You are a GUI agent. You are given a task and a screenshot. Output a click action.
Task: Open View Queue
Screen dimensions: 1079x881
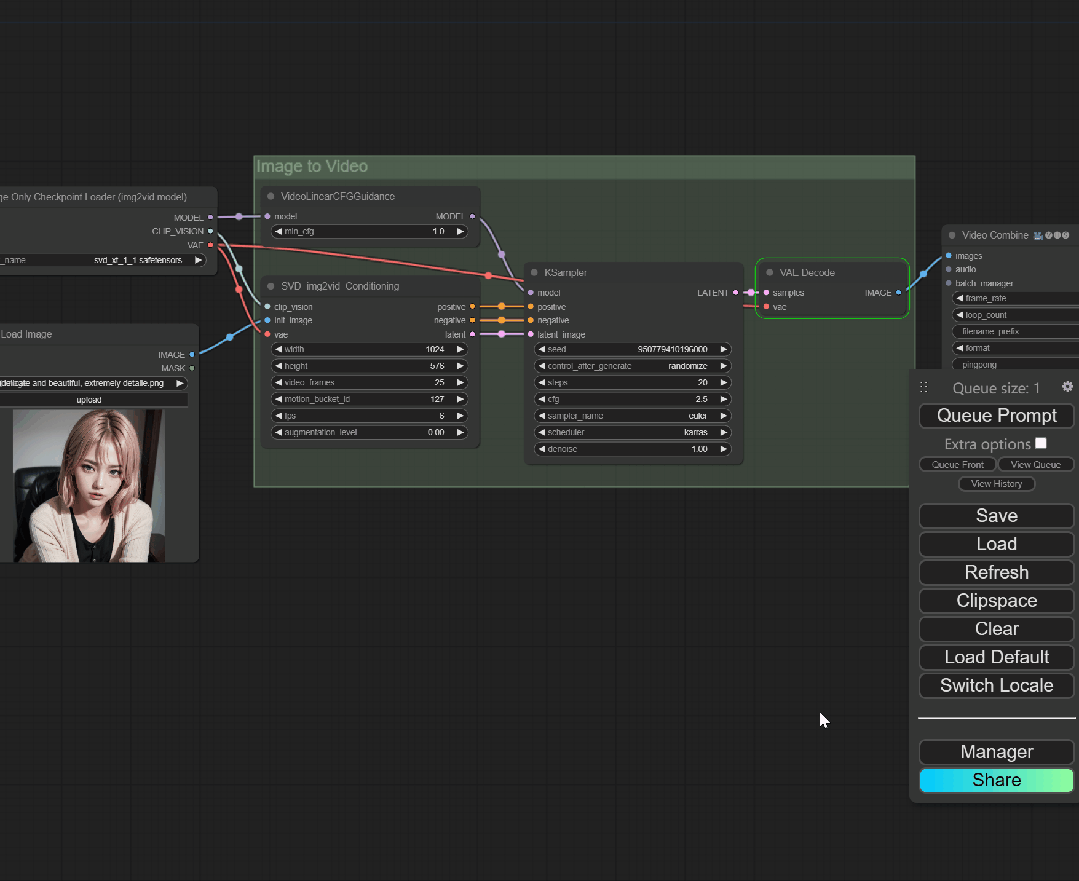coord(1036,465)
